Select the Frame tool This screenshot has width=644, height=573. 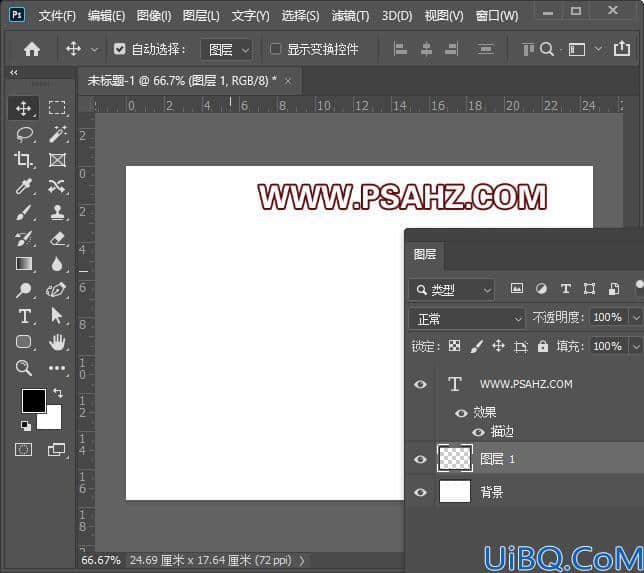pyautogui.click(x=58, y=160)
